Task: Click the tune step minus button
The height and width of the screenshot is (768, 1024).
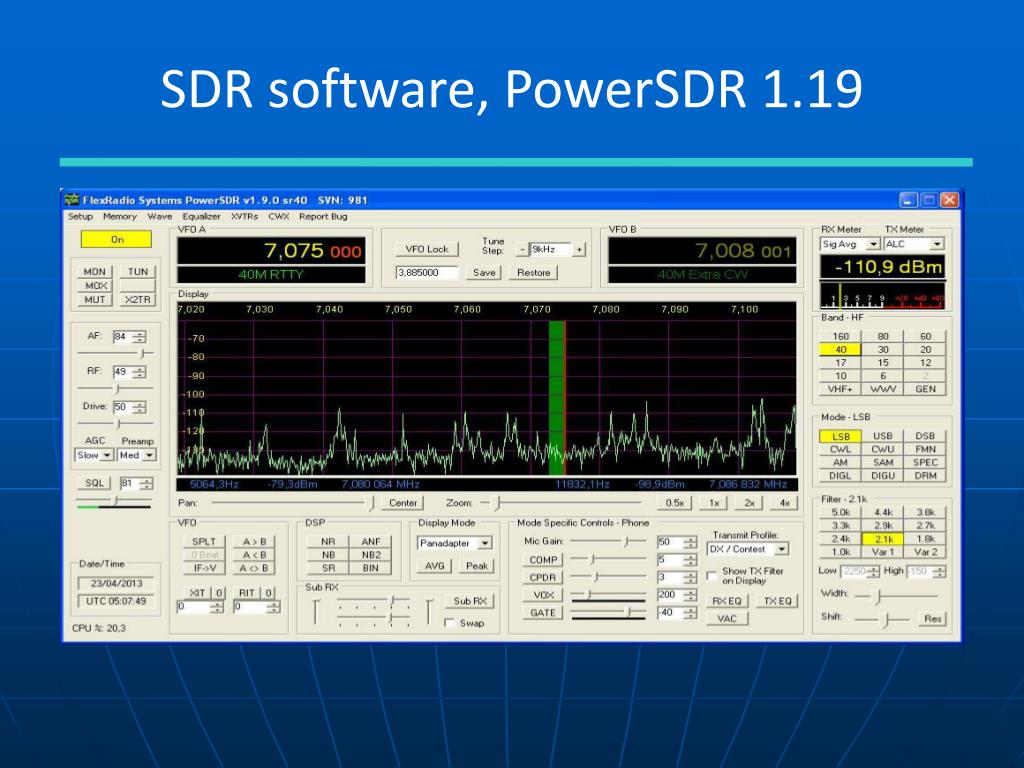Action: 522,249
